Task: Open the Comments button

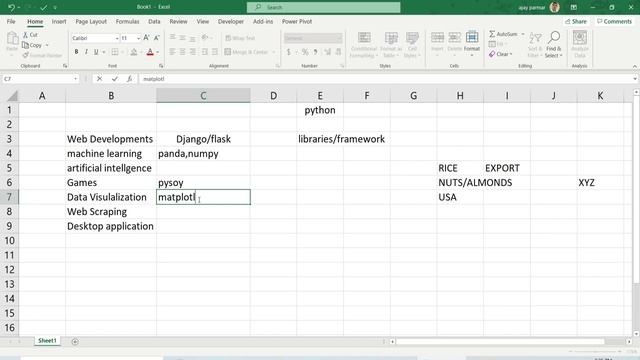Action: 614,21
